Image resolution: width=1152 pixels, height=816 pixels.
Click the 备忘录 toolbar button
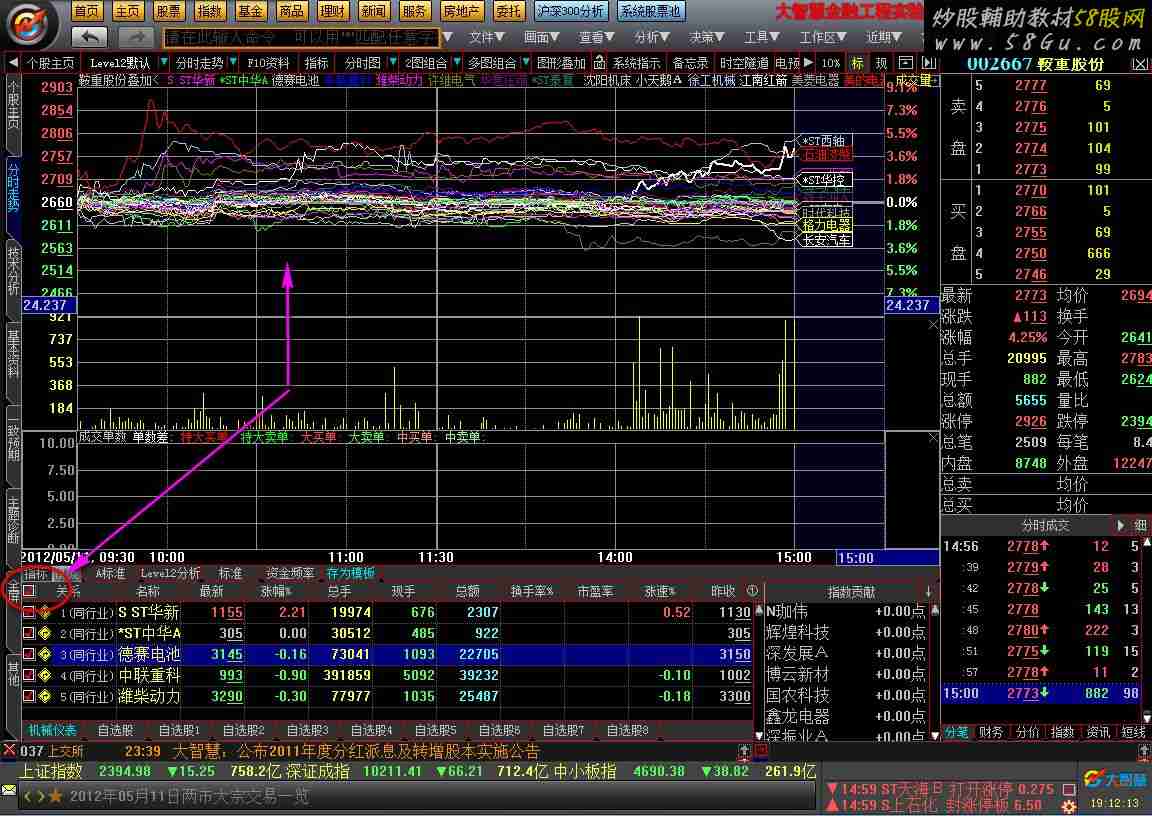pyautogui.click(x=690, y=63)
